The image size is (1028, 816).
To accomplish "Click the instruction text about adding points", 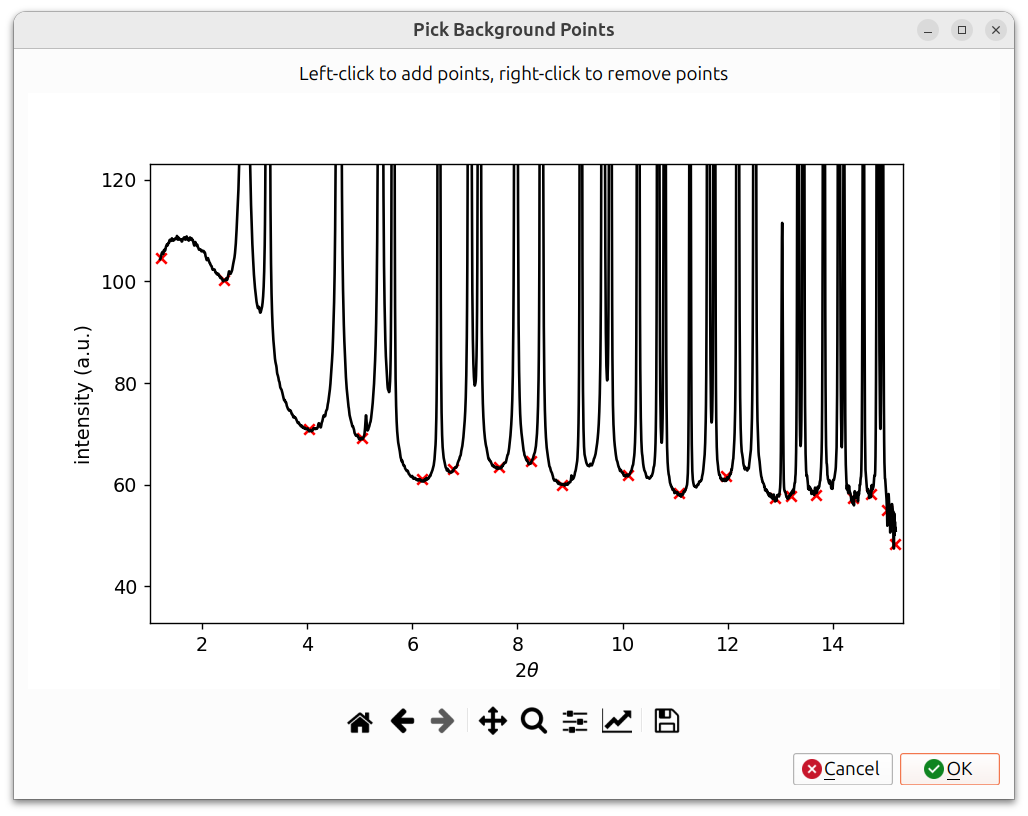I will click(513, 73).
